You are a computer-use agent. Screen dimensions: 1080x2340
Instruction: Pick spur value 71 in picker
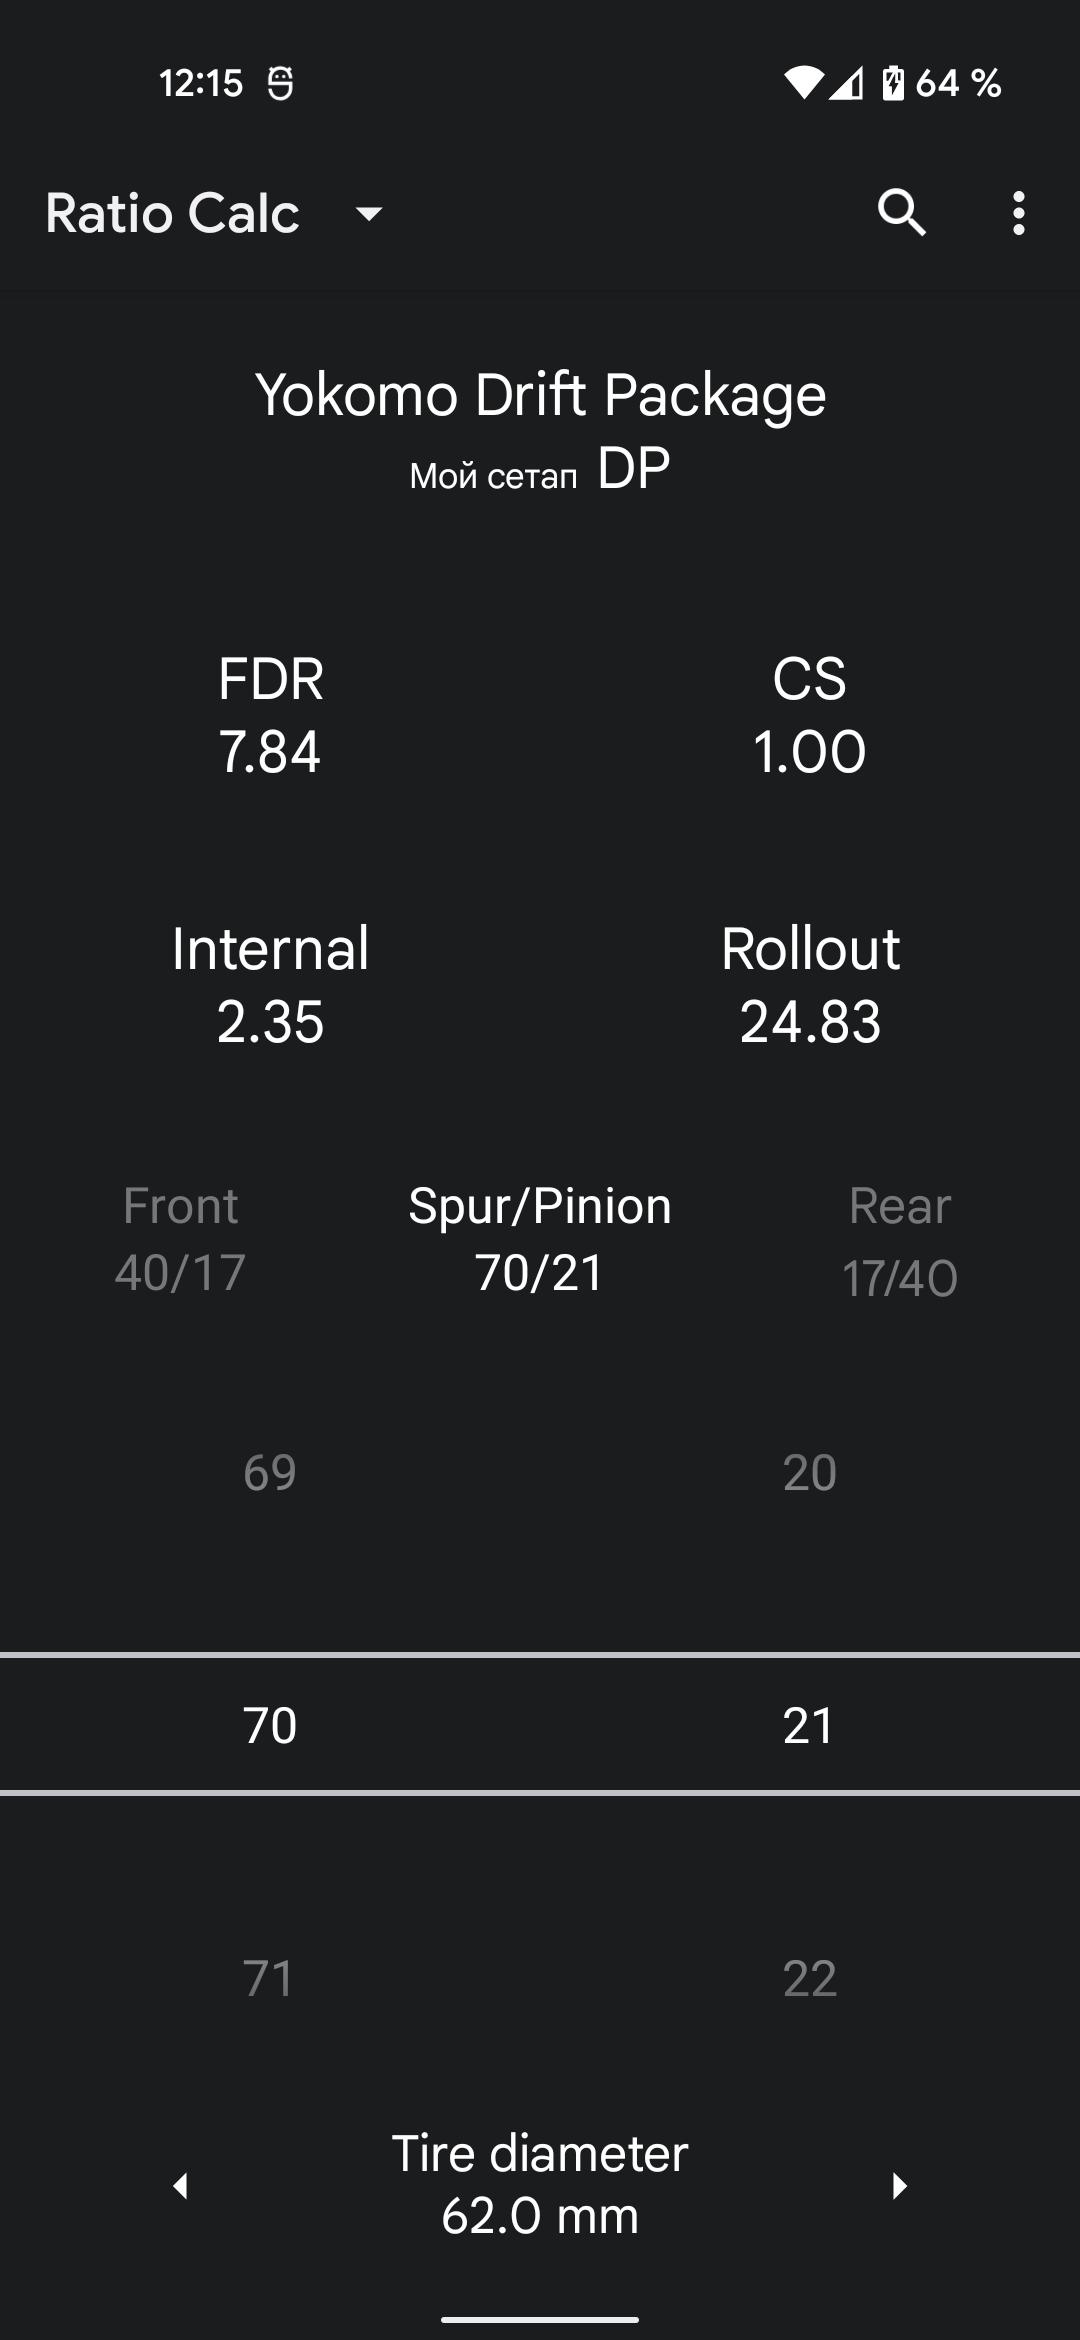pyautogui.click(x=269, y=1978)
